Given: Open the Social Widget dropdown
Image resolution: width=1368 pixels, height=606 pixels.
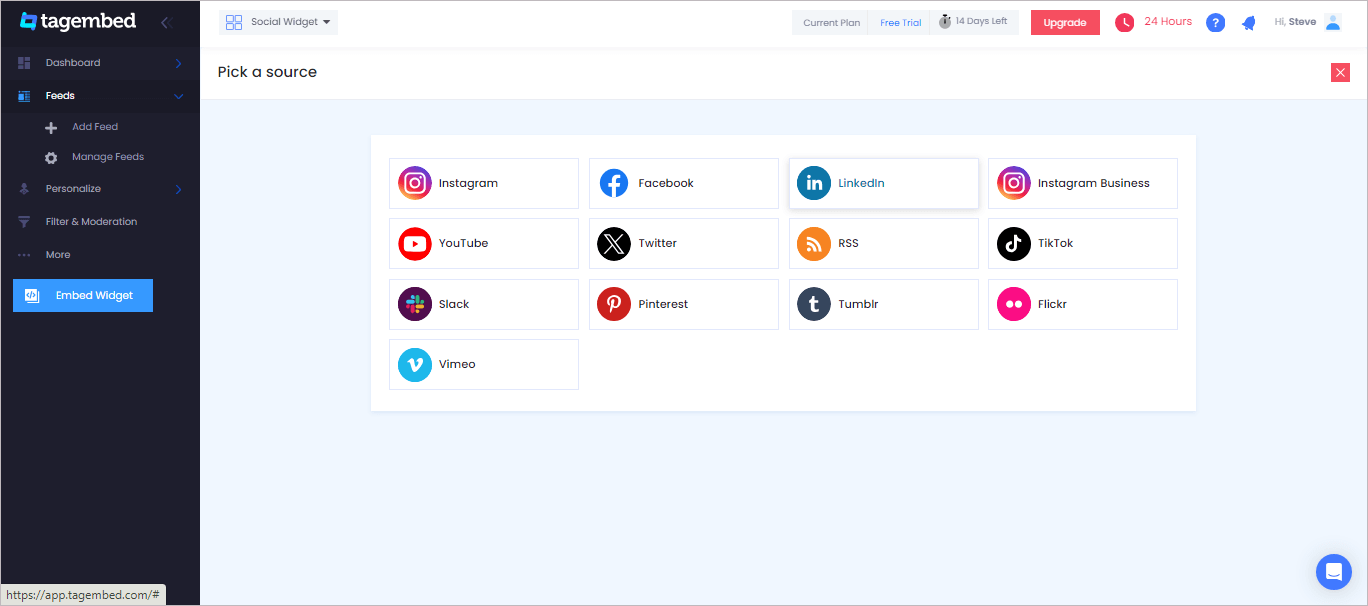Looking at the screenshot, I should coord(279,22).
